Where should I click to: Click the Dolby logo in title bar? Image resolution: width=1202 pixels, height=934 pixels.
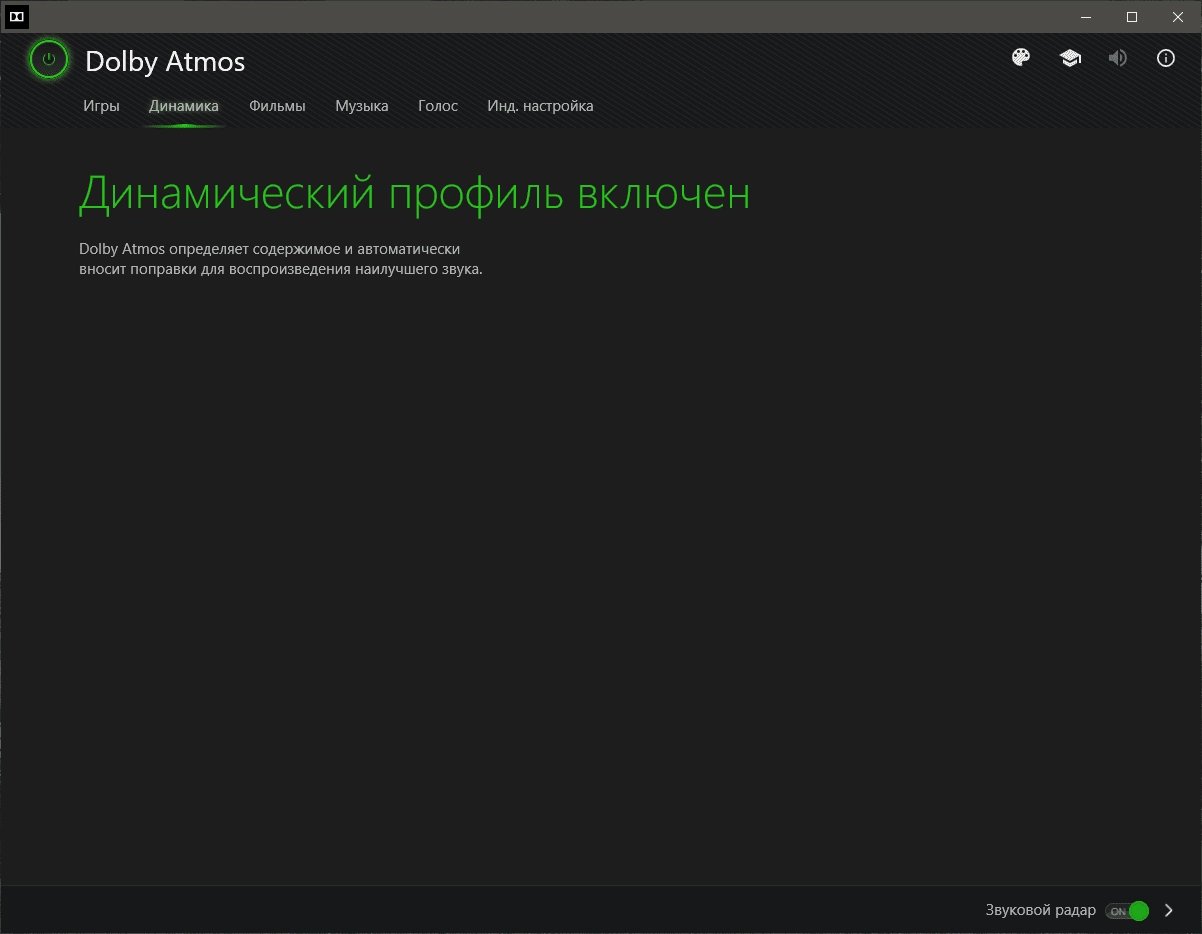point(17,16)
